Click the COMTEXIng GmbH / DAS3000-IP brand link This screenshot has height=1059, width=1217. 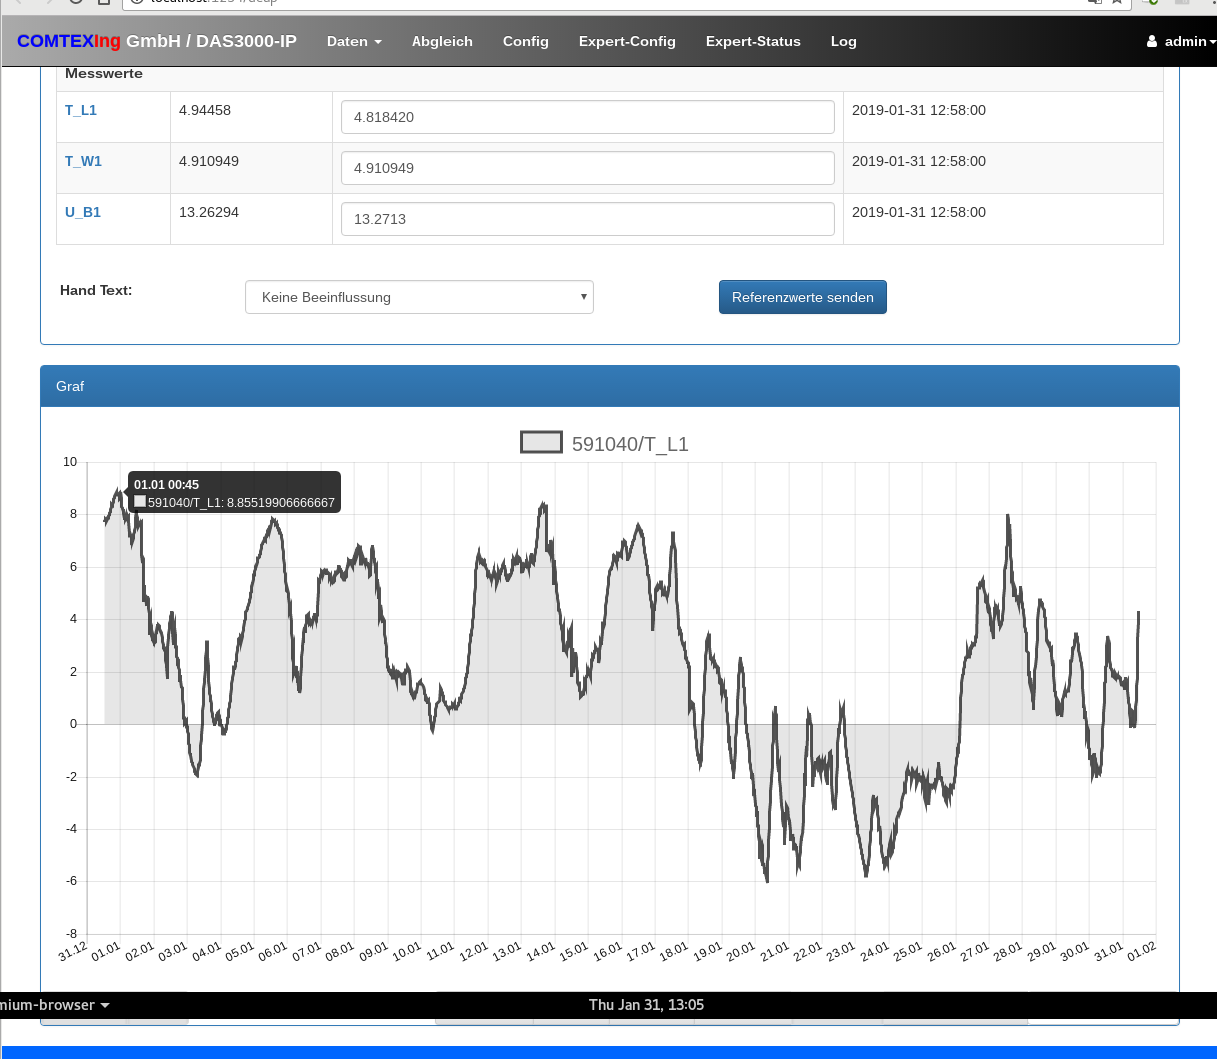157,42
